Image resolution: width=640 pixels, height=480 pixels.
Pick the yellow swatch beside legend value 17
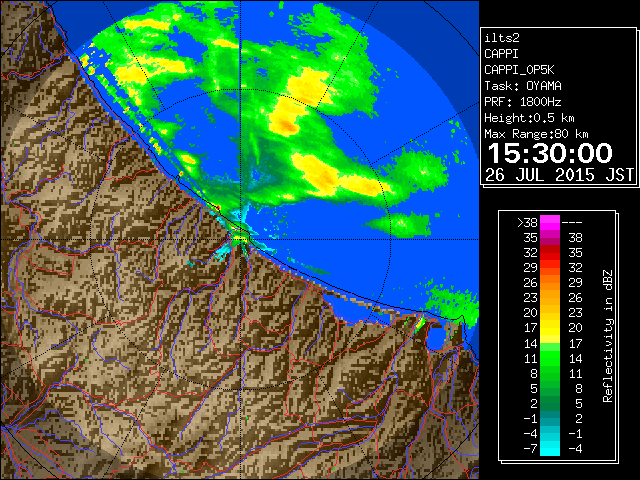point(550,328)
